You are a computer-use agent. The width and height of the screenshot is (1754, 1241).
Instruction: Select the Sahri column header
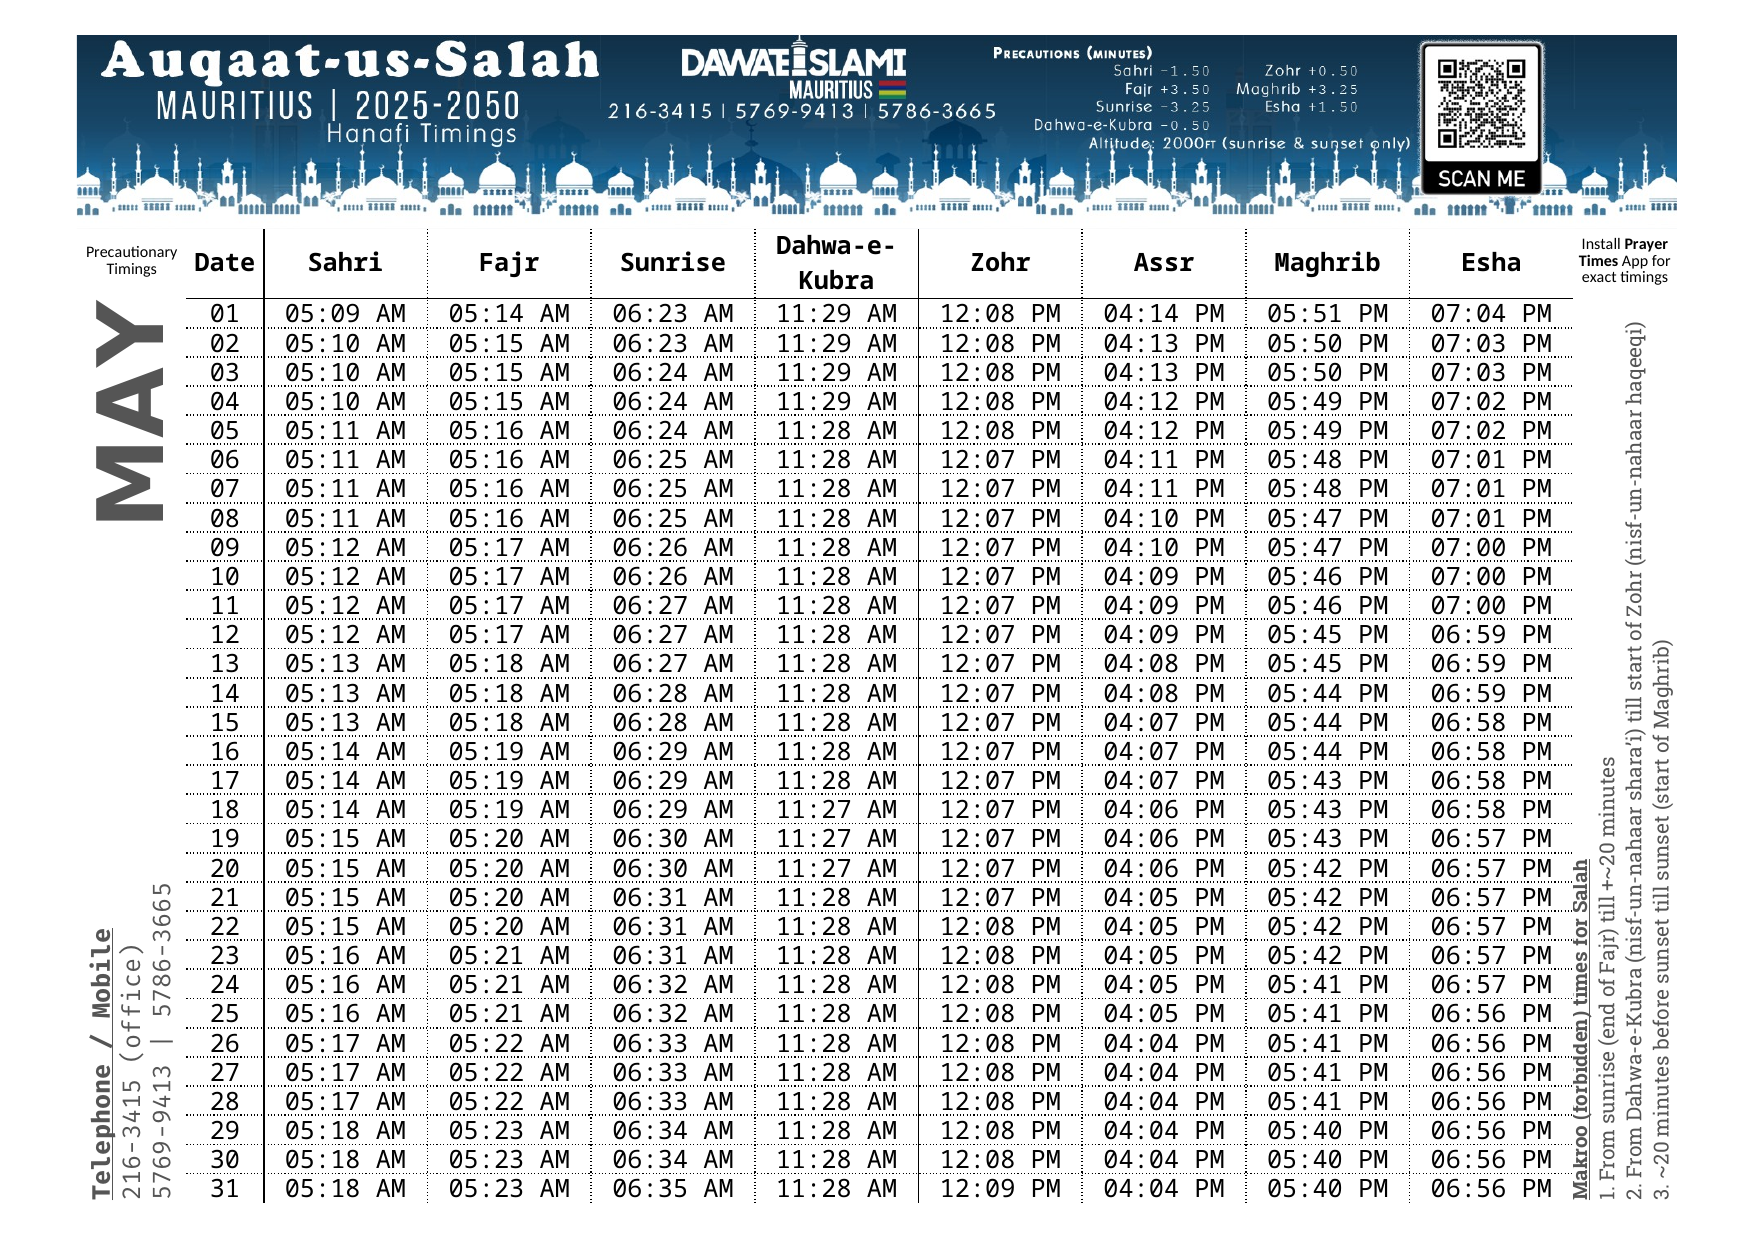[345, 263]
